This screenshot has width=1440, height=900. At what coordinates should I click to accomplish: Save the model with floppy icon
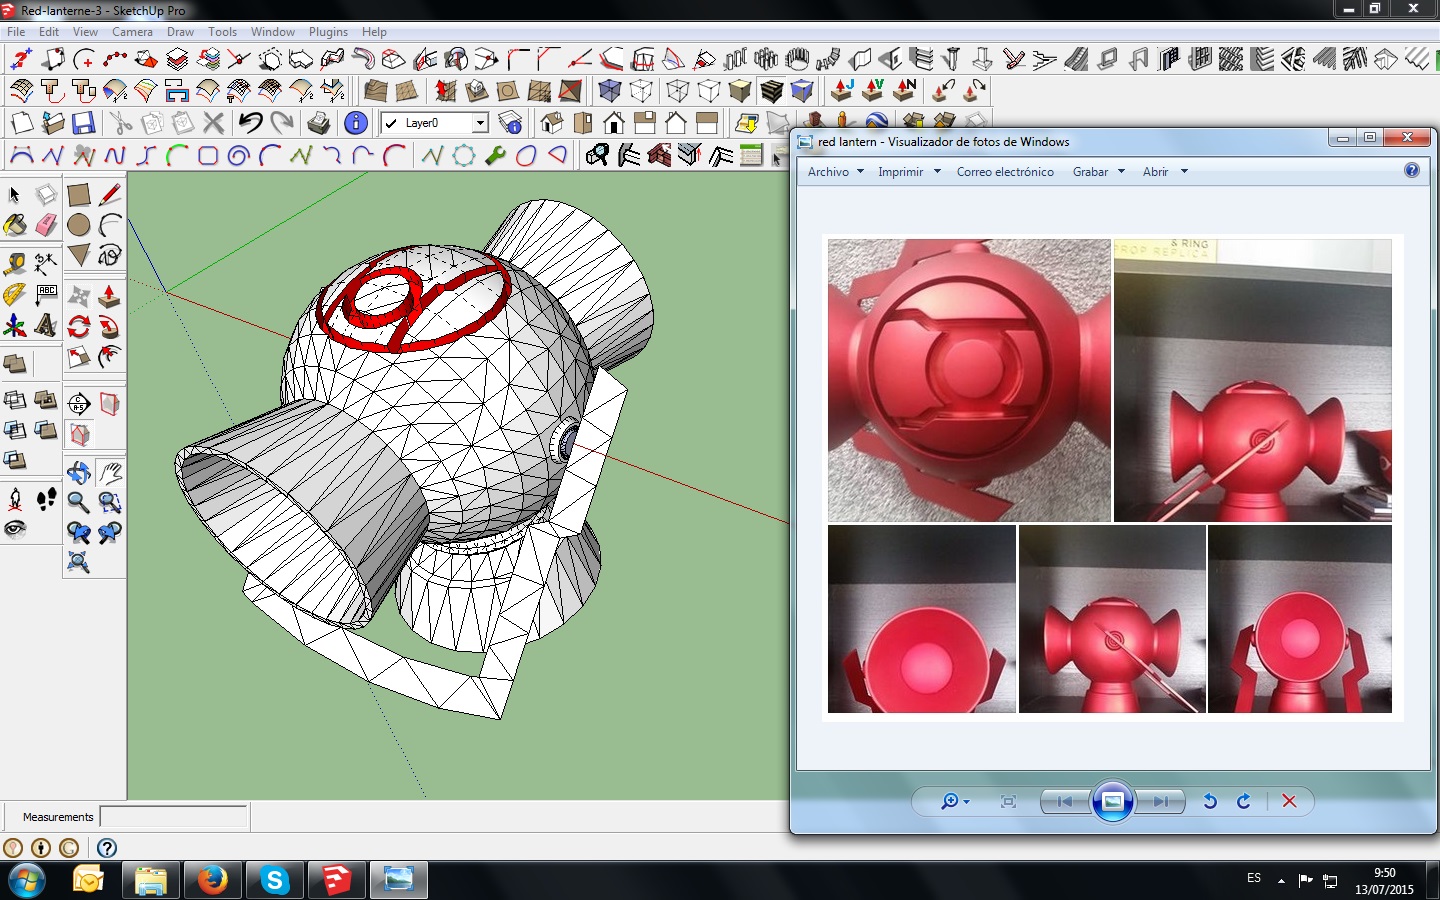(84, 123)
